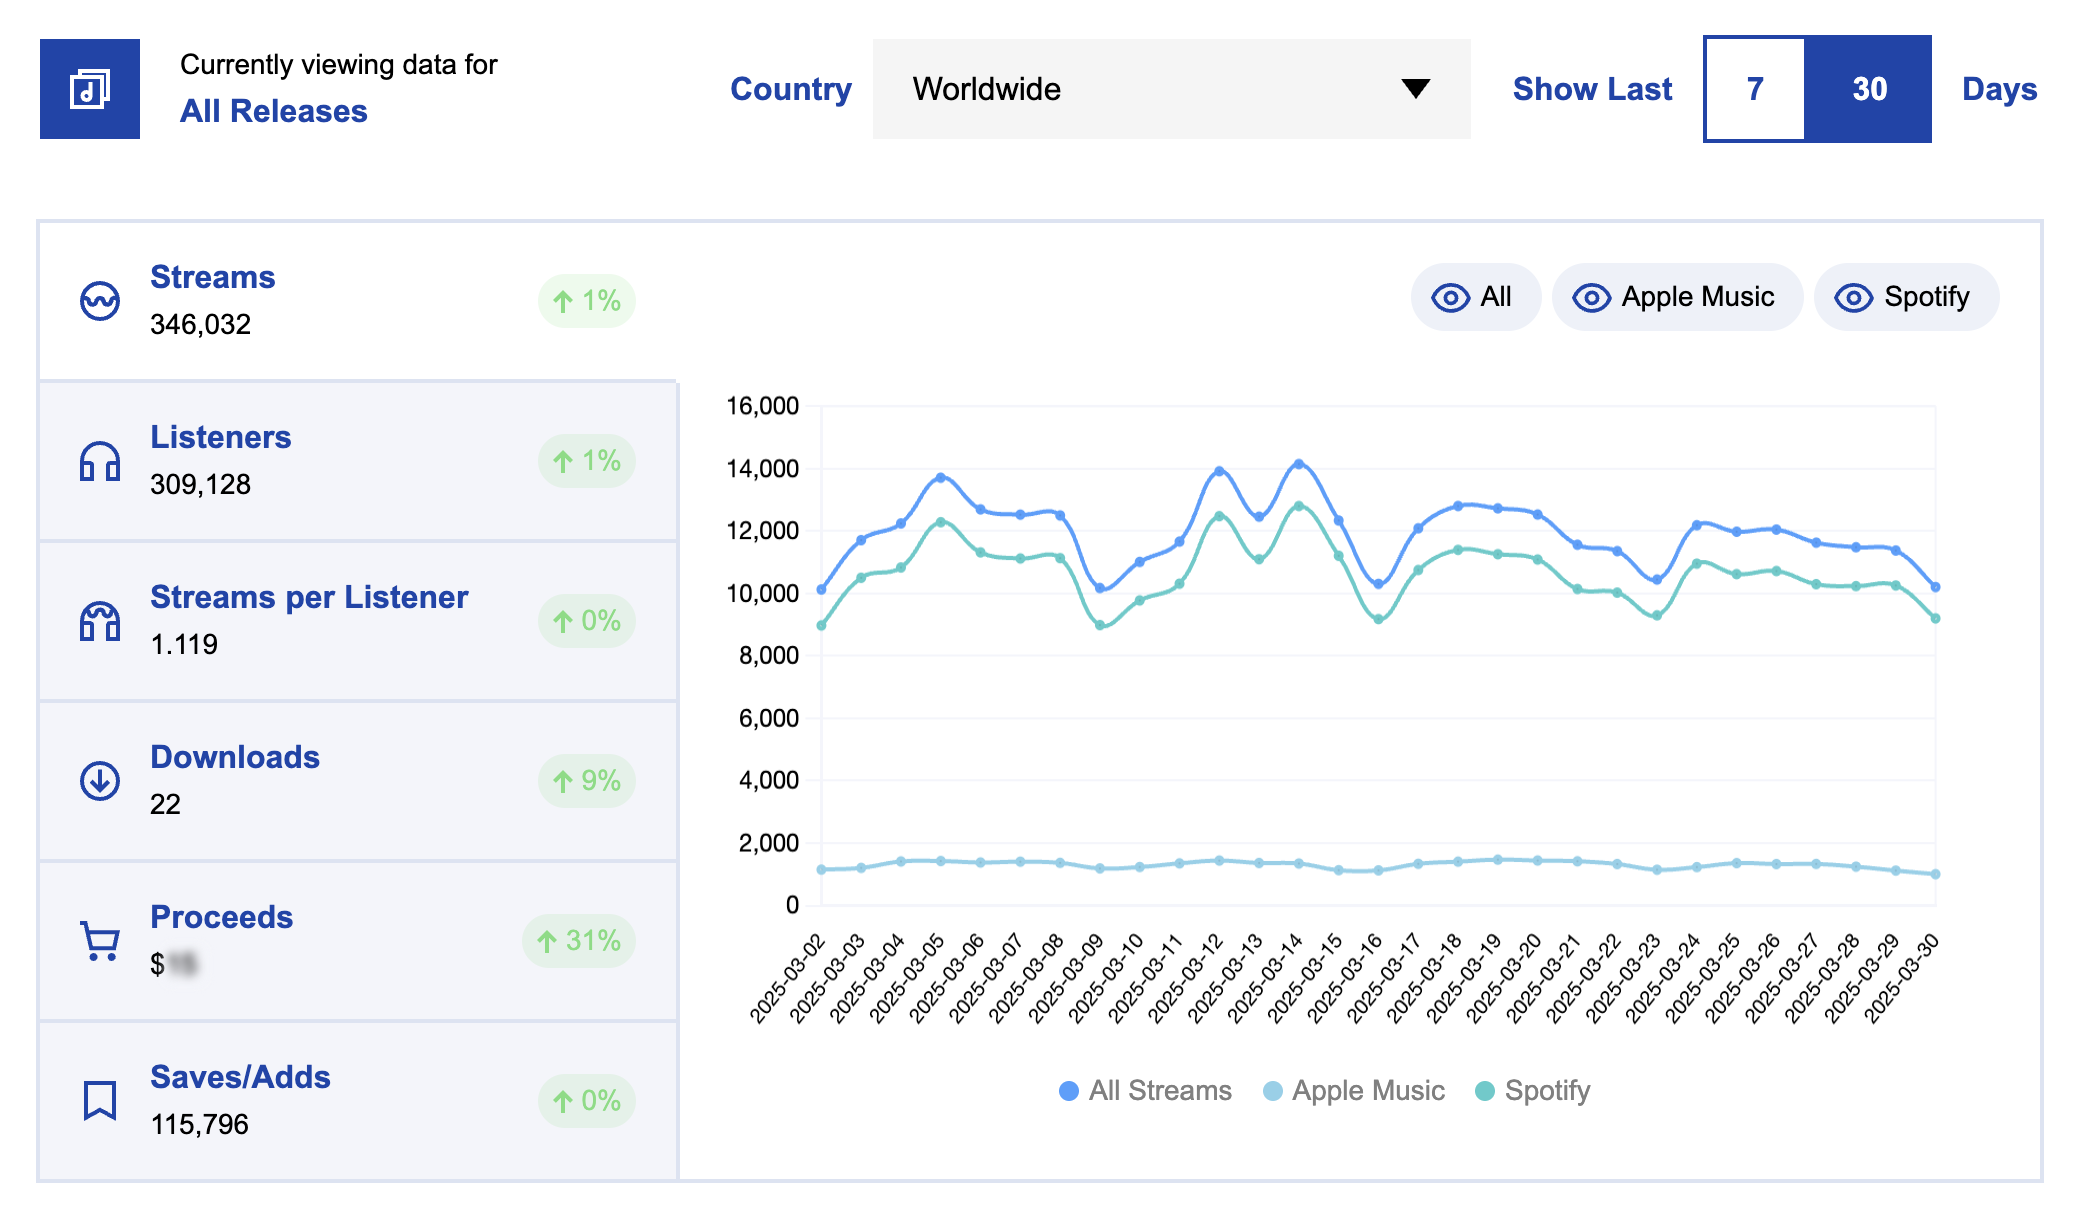Image resolution: width=2080 pixels, height=1223 pixels.
Task: Click the 2025-03-14 peak on All Streams line
Action: pos(1298,464)
